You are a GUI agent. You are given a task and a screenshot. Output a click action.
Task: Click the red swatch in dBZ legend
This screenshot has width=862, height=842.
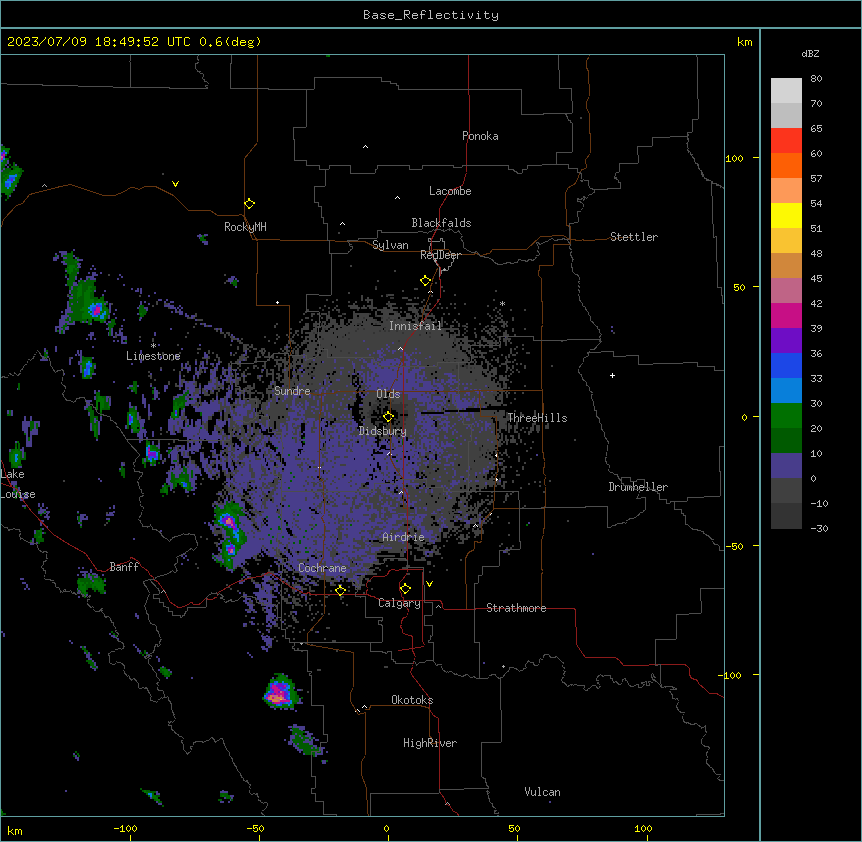[x=786, y=141]
